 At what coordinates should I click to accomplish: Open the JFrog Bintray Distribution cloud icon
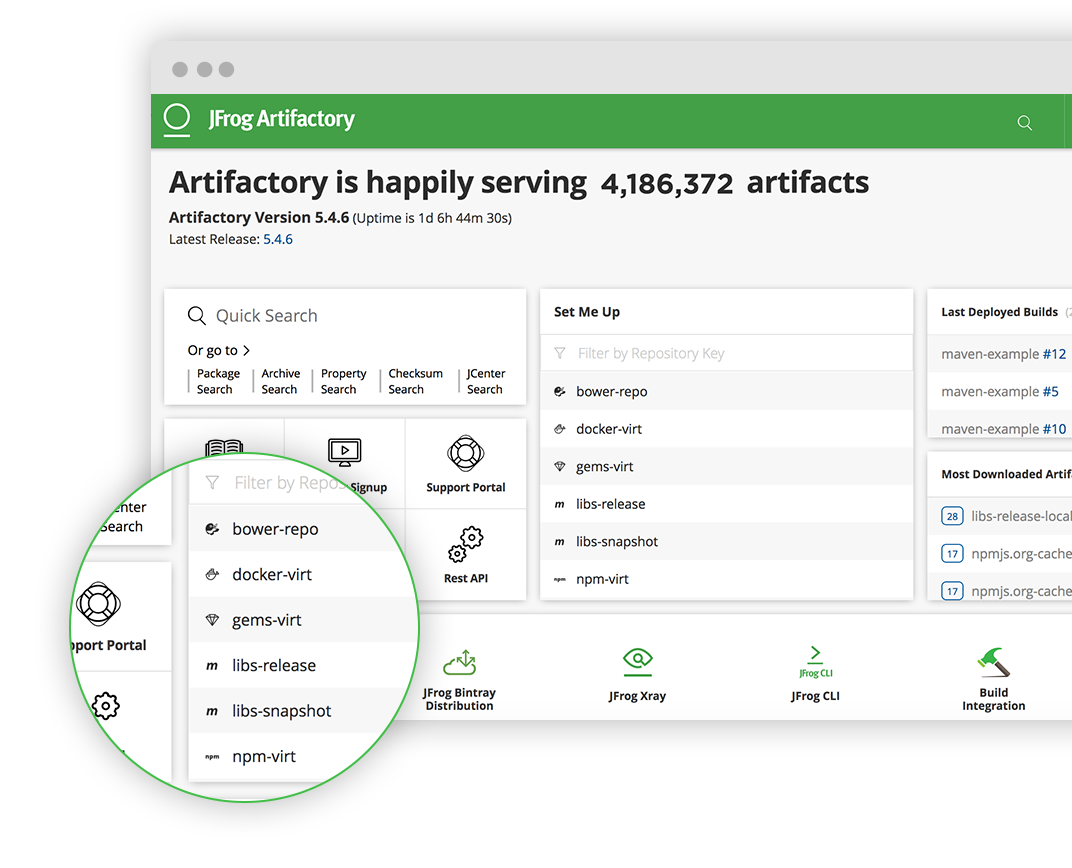tap(459, 662)
